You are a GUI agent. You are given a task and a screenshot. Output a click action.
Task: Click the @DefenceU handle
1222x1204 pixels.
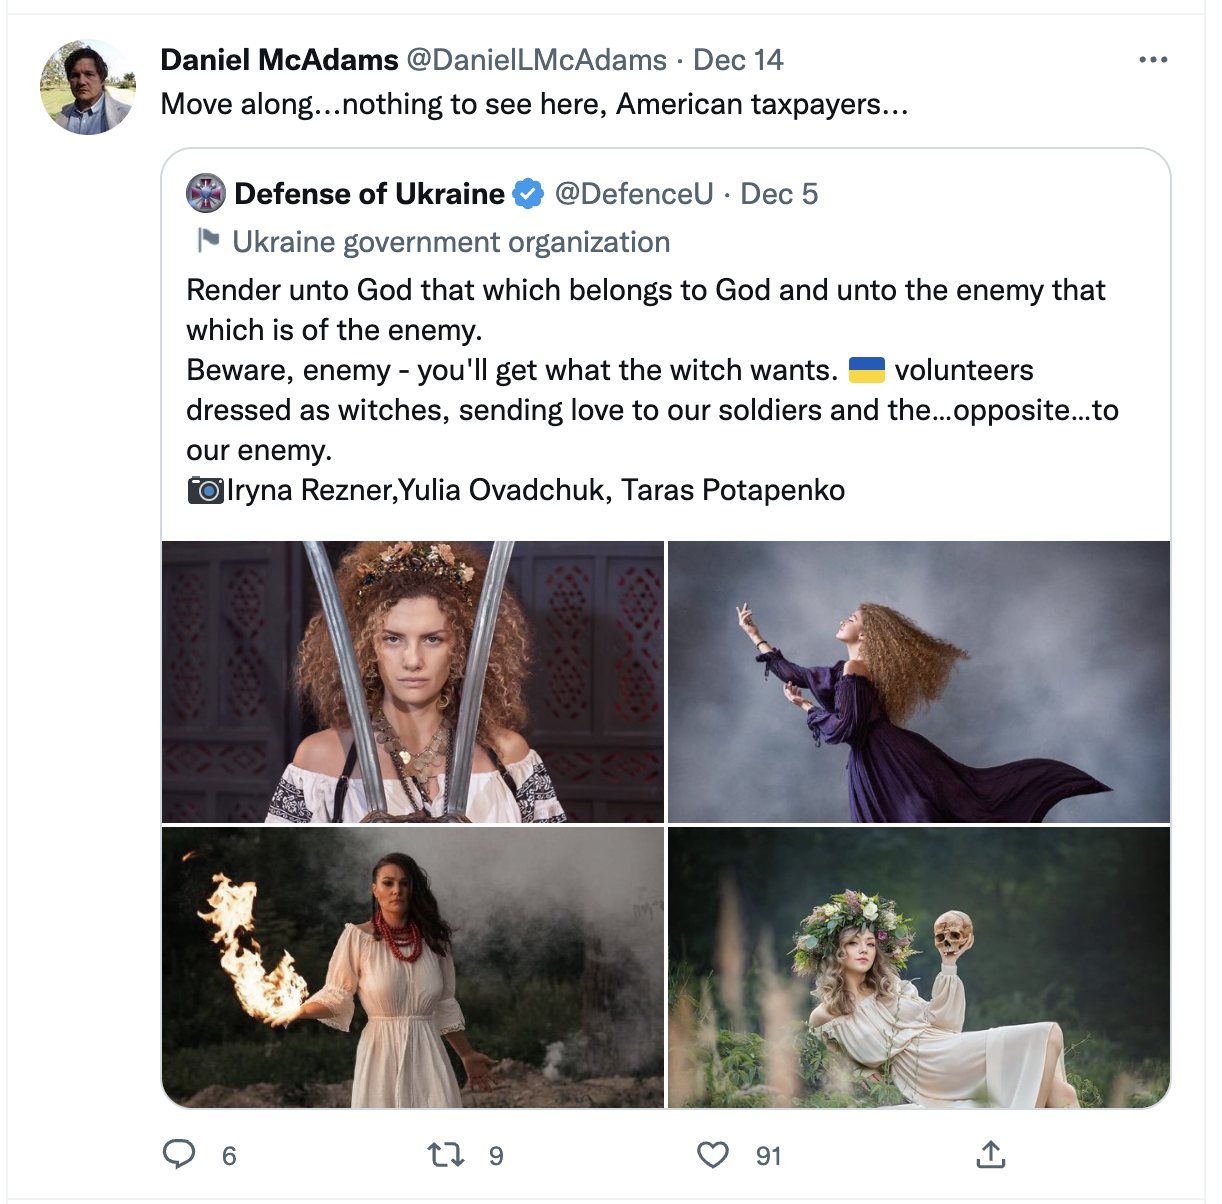click(x=634, y=193)
